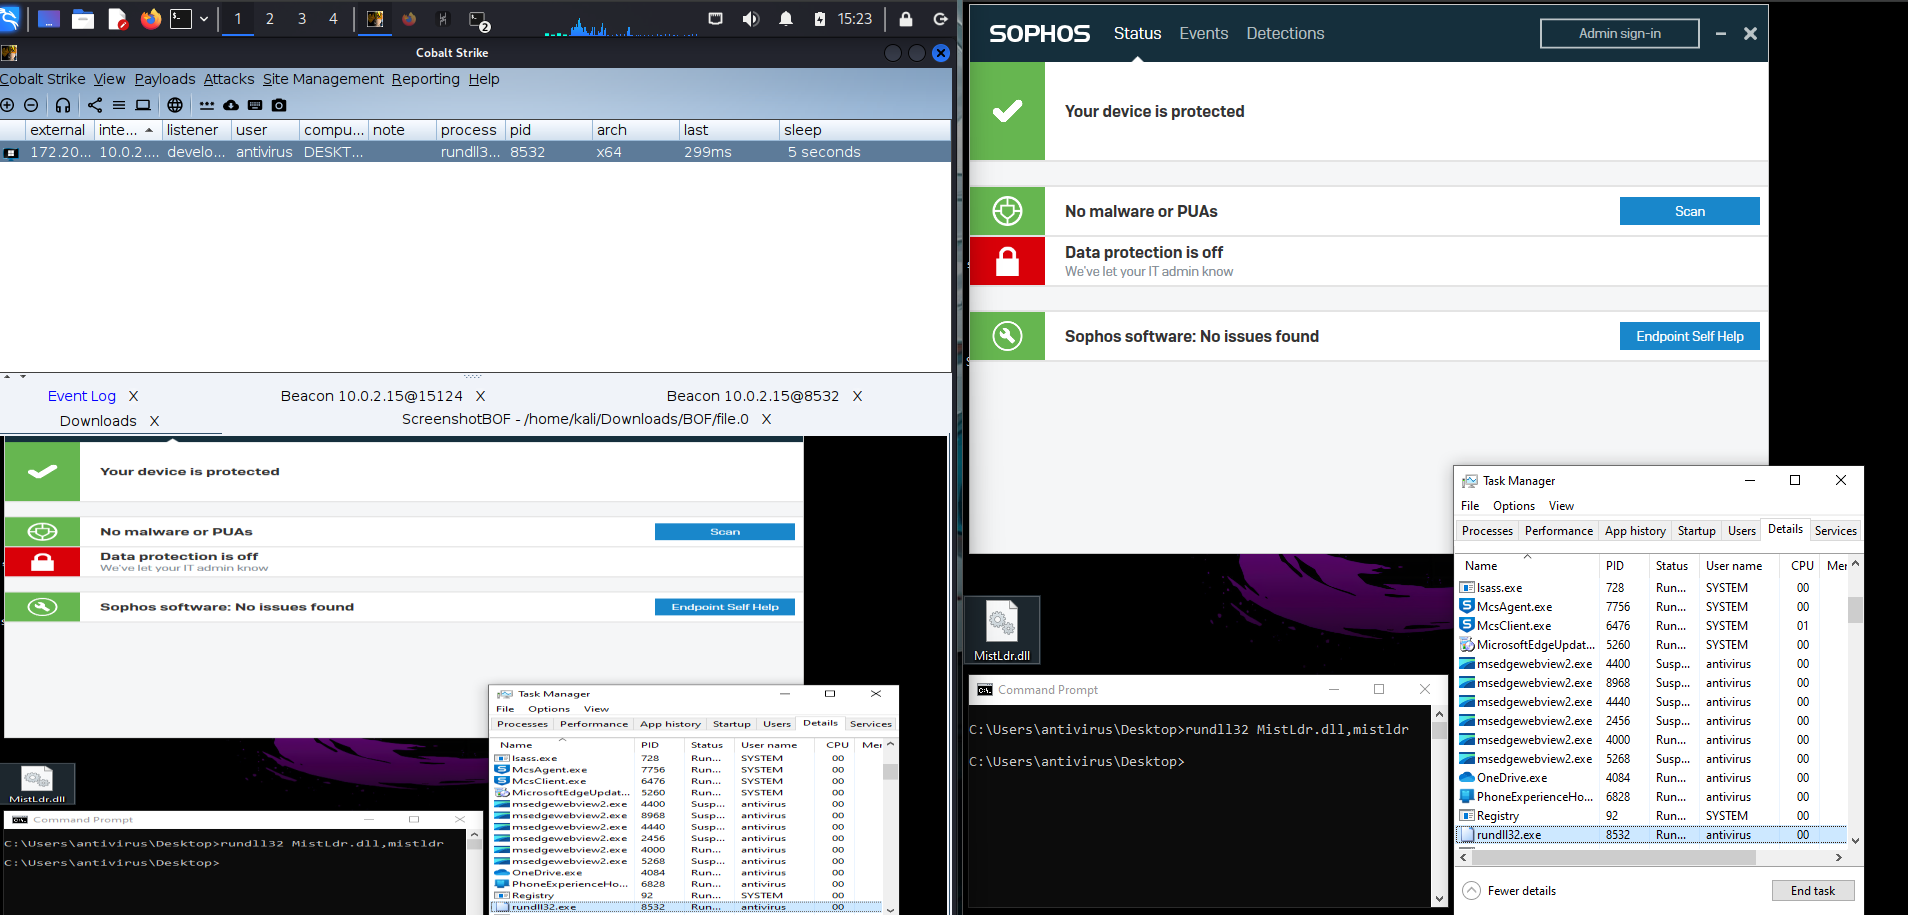
Task: Click the PID column header in Task Manager
Action: 1623,565
